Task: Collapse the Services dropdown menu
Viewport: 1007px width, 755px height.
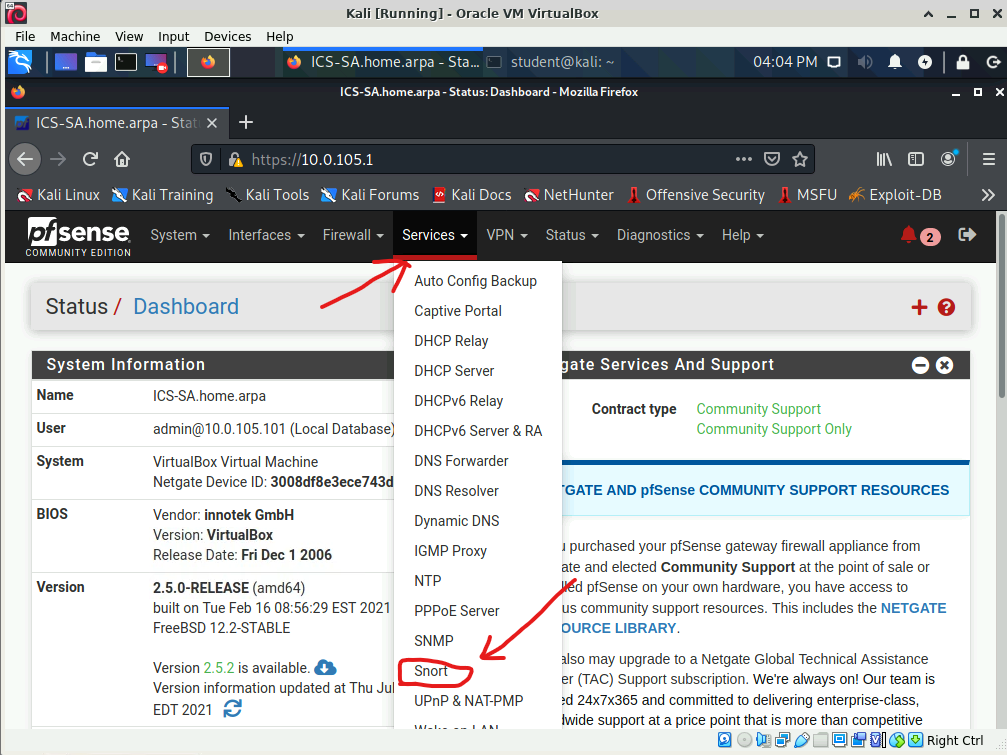Action: [x=435, y=235]
